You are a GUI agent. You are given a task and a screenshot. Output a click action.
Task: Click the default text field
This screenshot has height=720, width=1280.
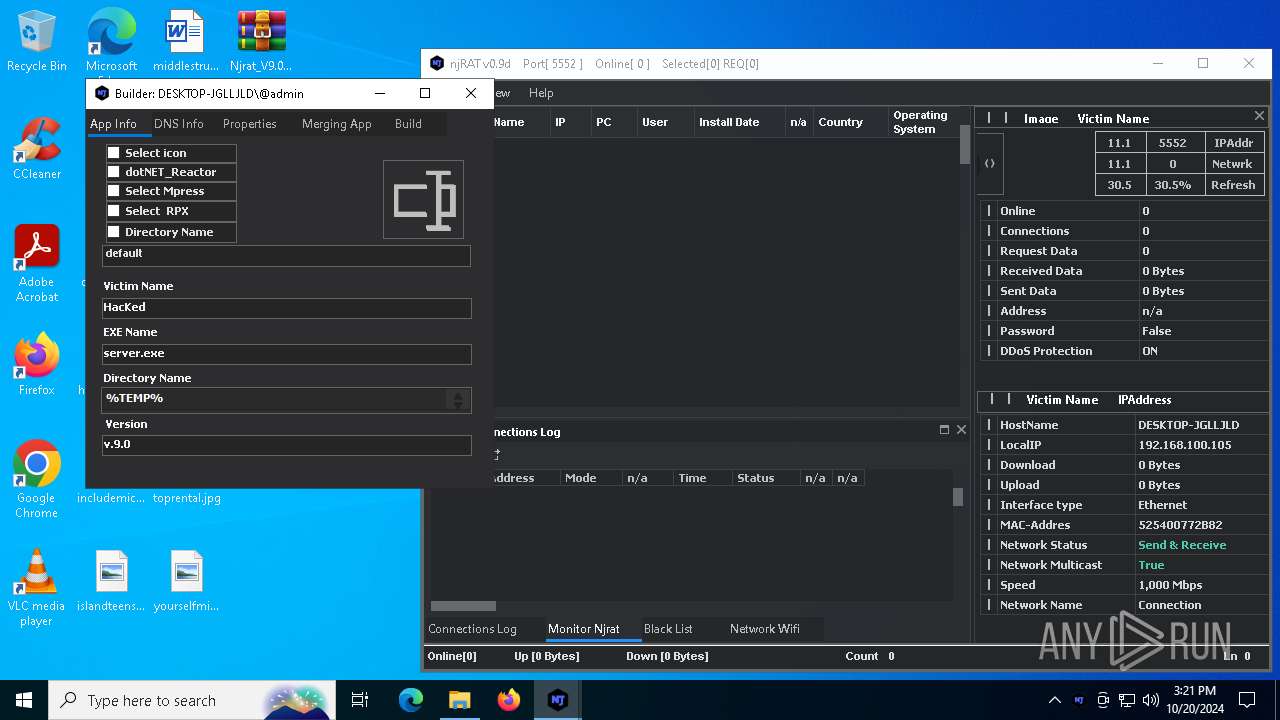coord(286,254)
